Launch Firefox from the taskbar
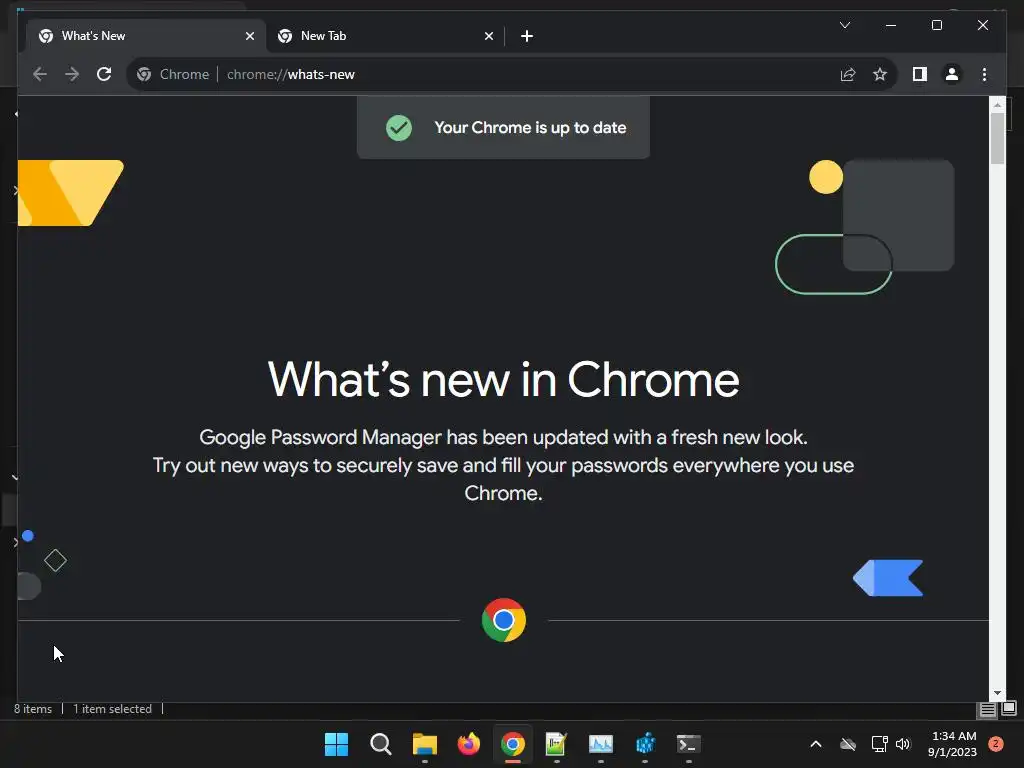 [x=468, y=744]
